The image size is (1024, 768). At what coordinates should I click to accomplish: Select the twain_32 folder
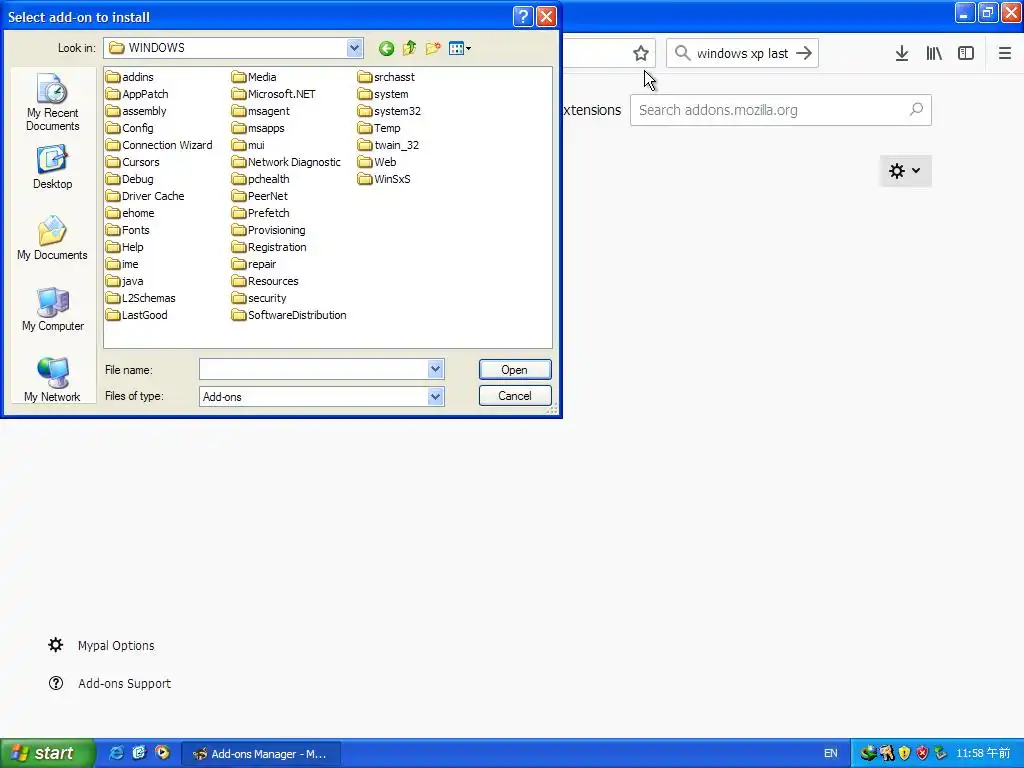coord(389,145)
